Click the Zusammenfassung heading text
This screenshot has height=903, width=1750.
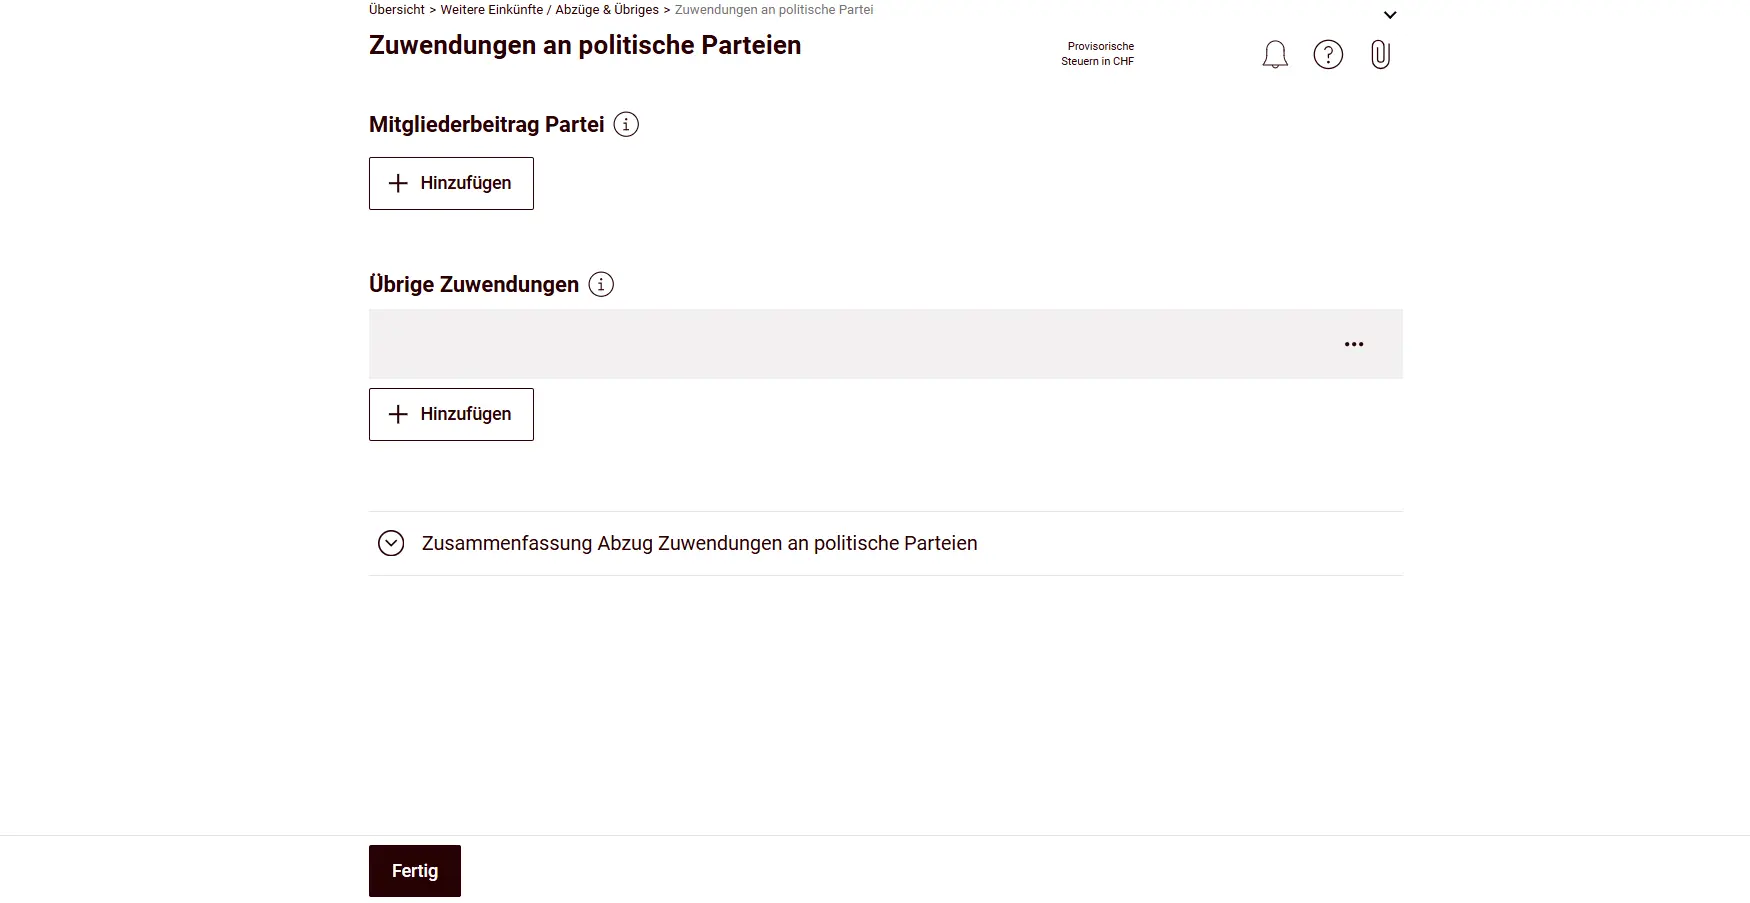[698, 543]
